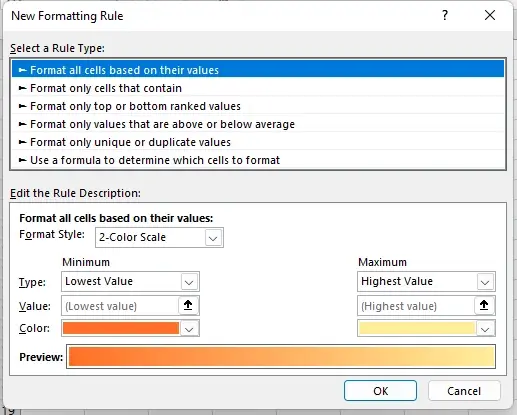Screen dimensions: 517x415
Task: Click the orange Minimum color swatch
Action: (121, 328)
